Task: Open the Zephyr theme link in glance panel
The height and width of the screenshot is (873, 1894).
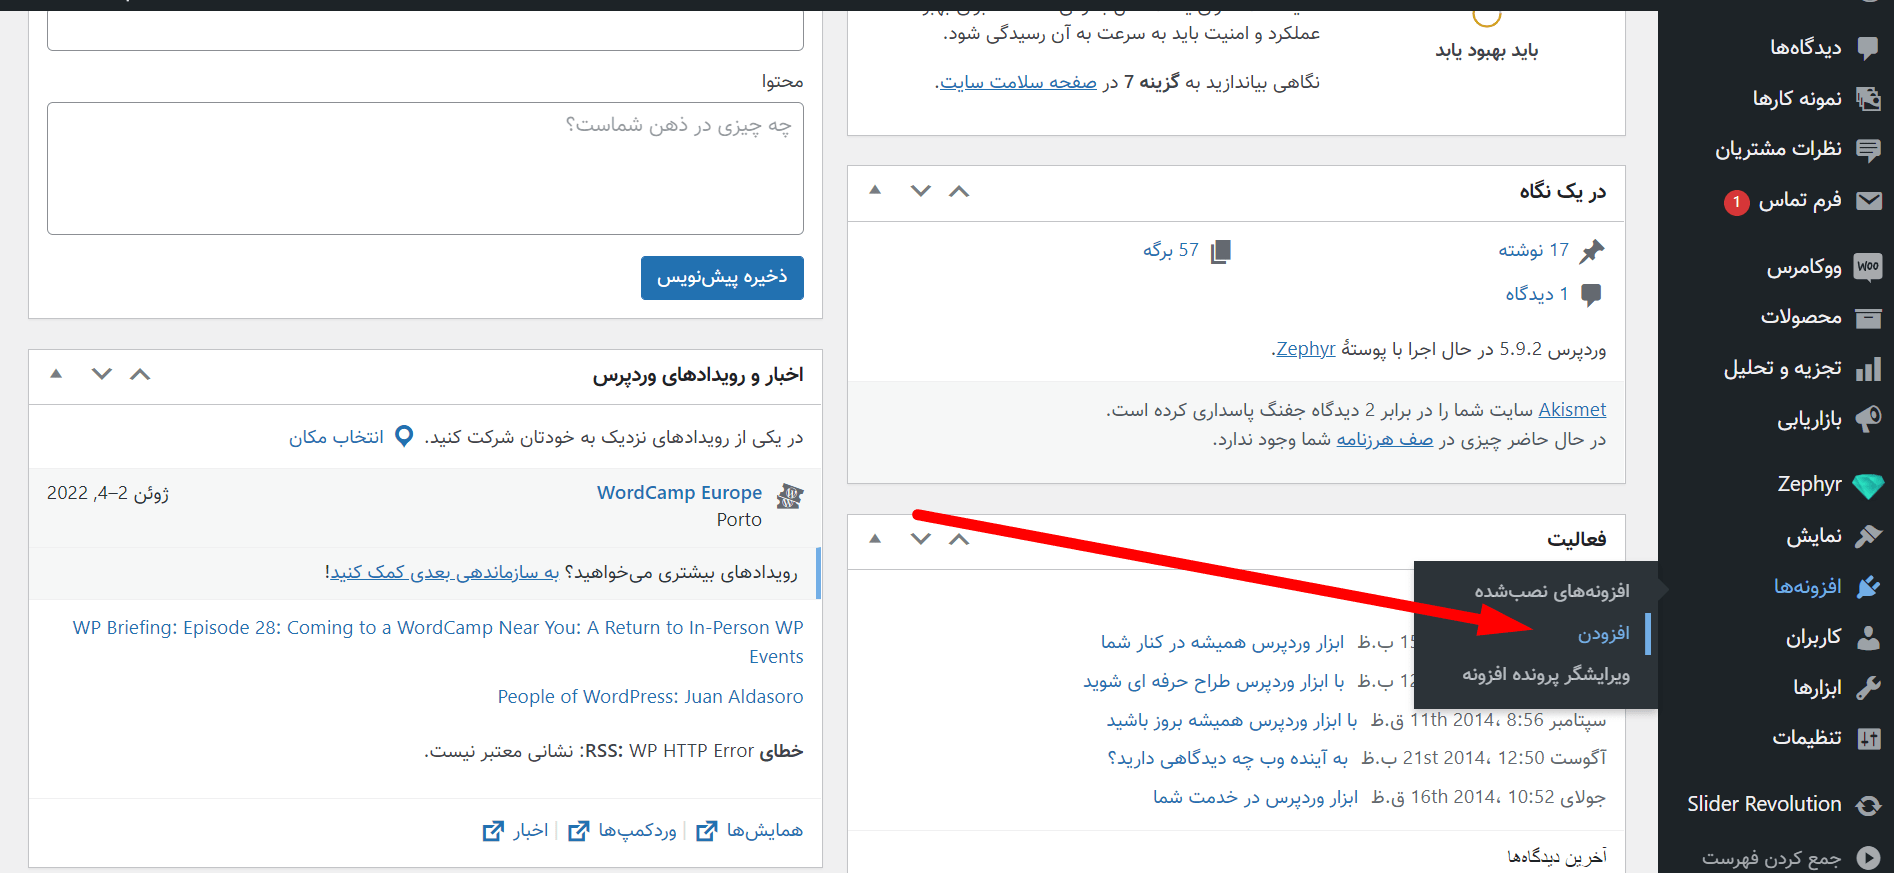Action: (1305, 349)
